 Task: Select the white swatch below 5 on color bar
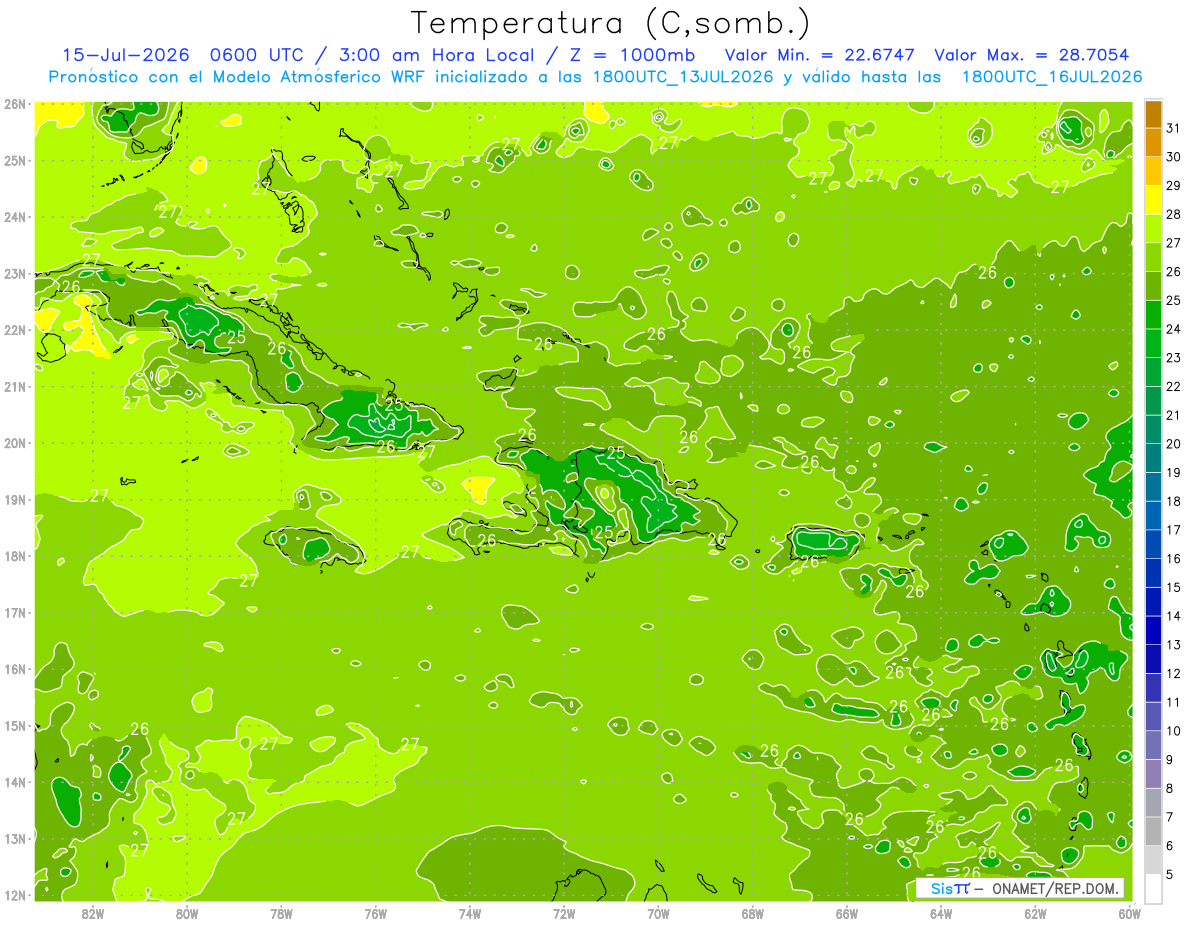pos(1153,888)
